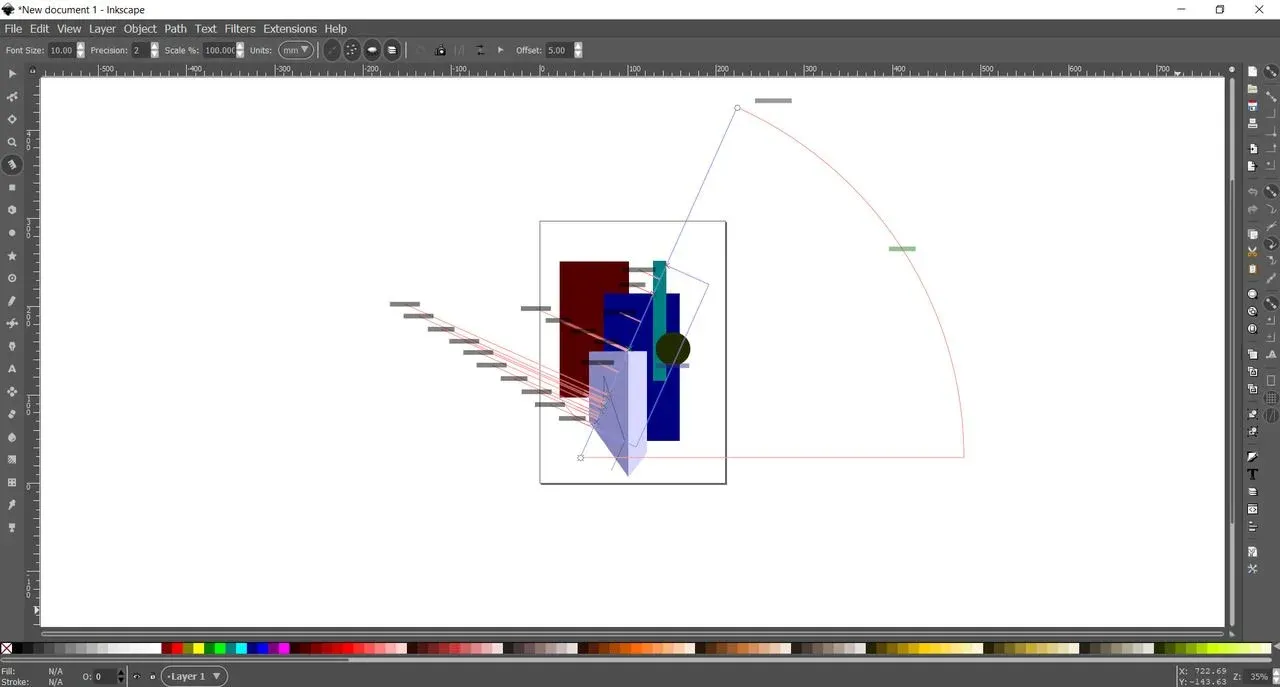This screenshot has width=1280, height=687.
Task: Open the Units dropdown showing mm
Action: [293, 49]
